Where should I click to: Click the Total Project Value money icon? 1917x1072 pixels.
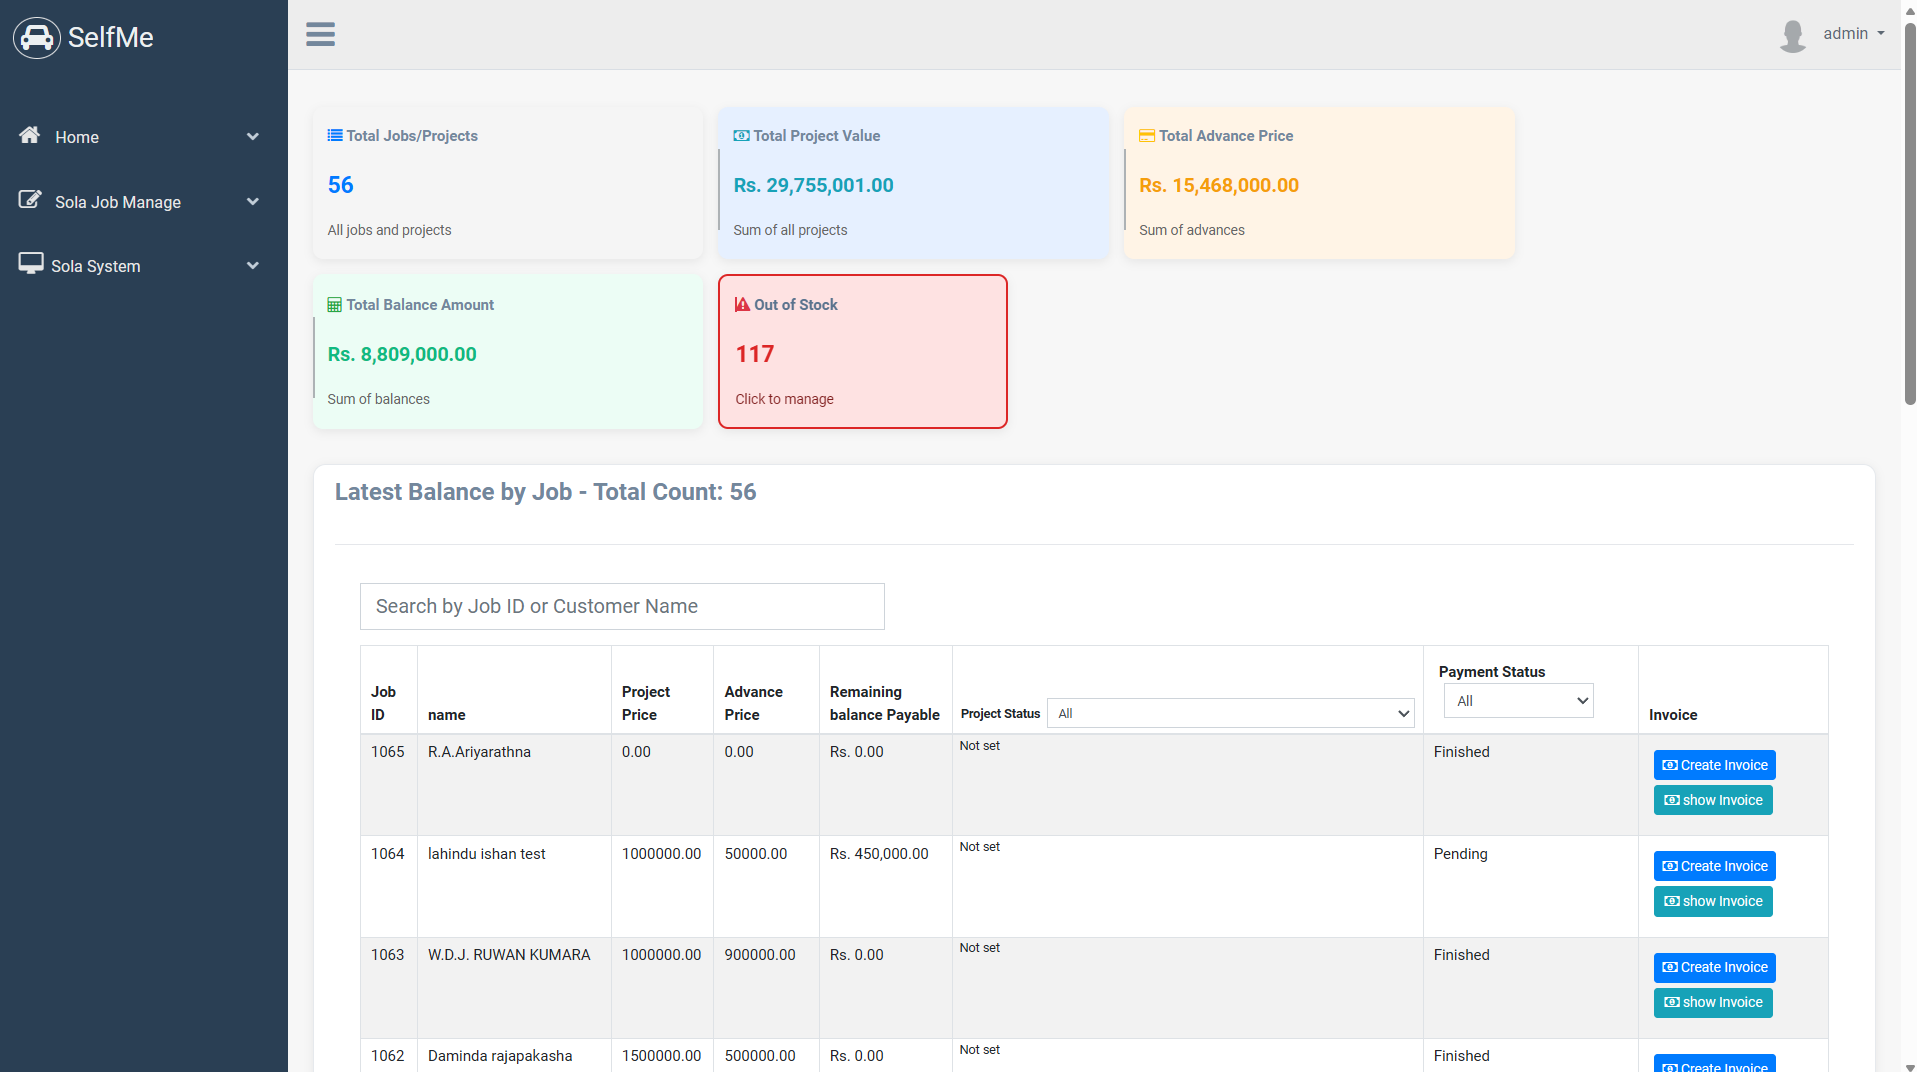(x=741, y=135)
